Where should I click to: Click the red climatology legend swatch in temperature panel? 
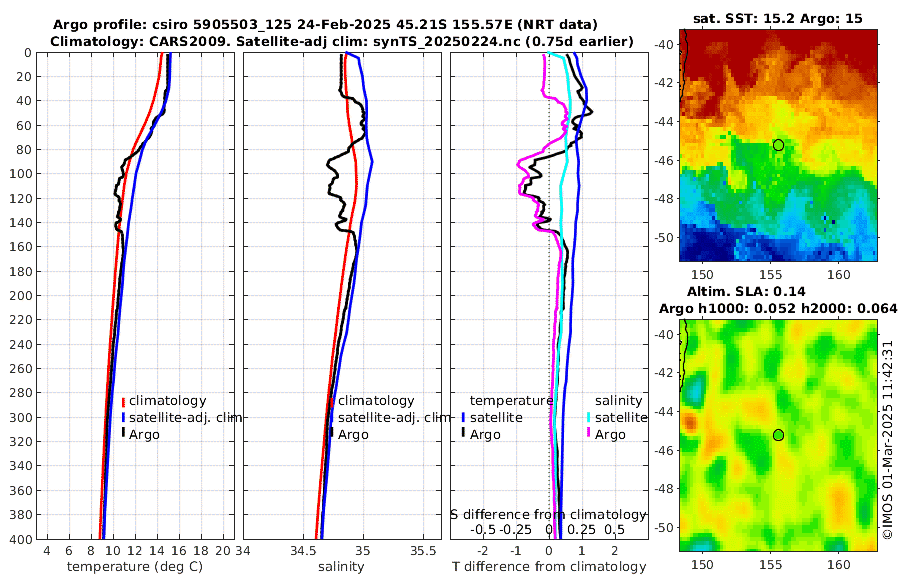(123, 401)
